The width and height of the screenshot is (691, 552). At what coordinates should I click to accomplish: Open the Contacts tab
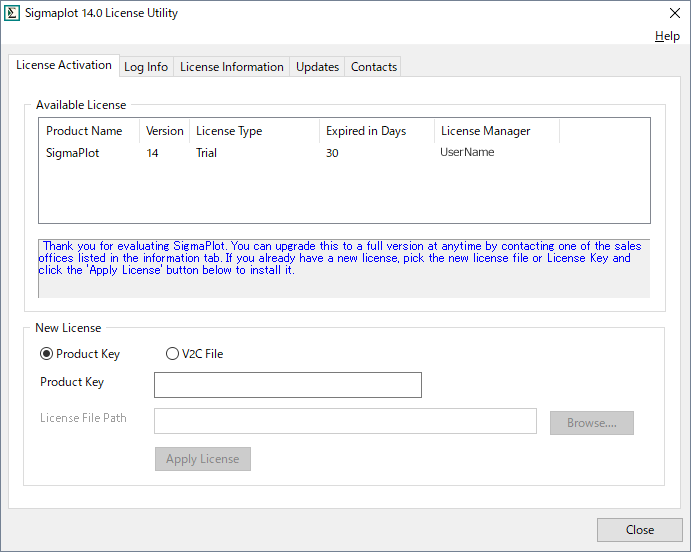coord(374,67)
